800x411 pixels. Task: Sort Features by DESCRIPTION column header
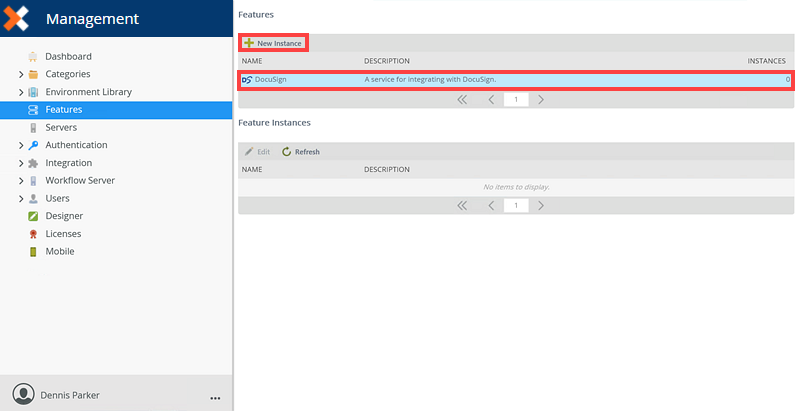point(387,61)
